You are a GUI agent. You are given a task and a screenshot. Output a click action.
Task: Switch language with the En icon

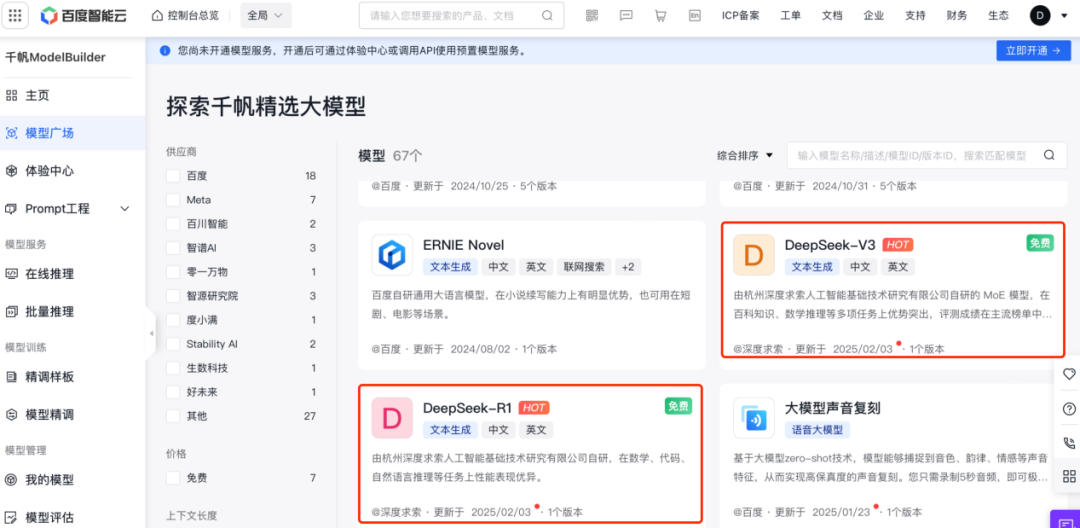pos(695,16)
